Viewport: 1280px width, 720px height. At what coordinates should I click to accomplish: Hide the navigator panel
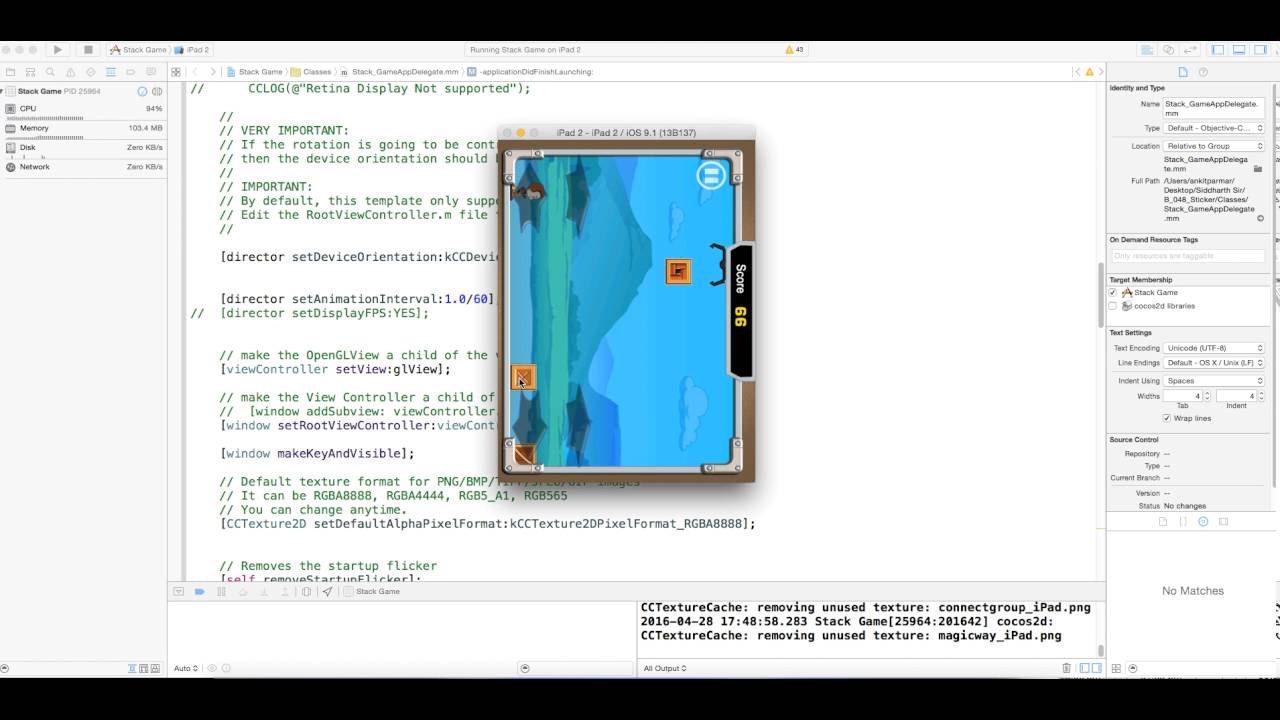(1218, 50)
